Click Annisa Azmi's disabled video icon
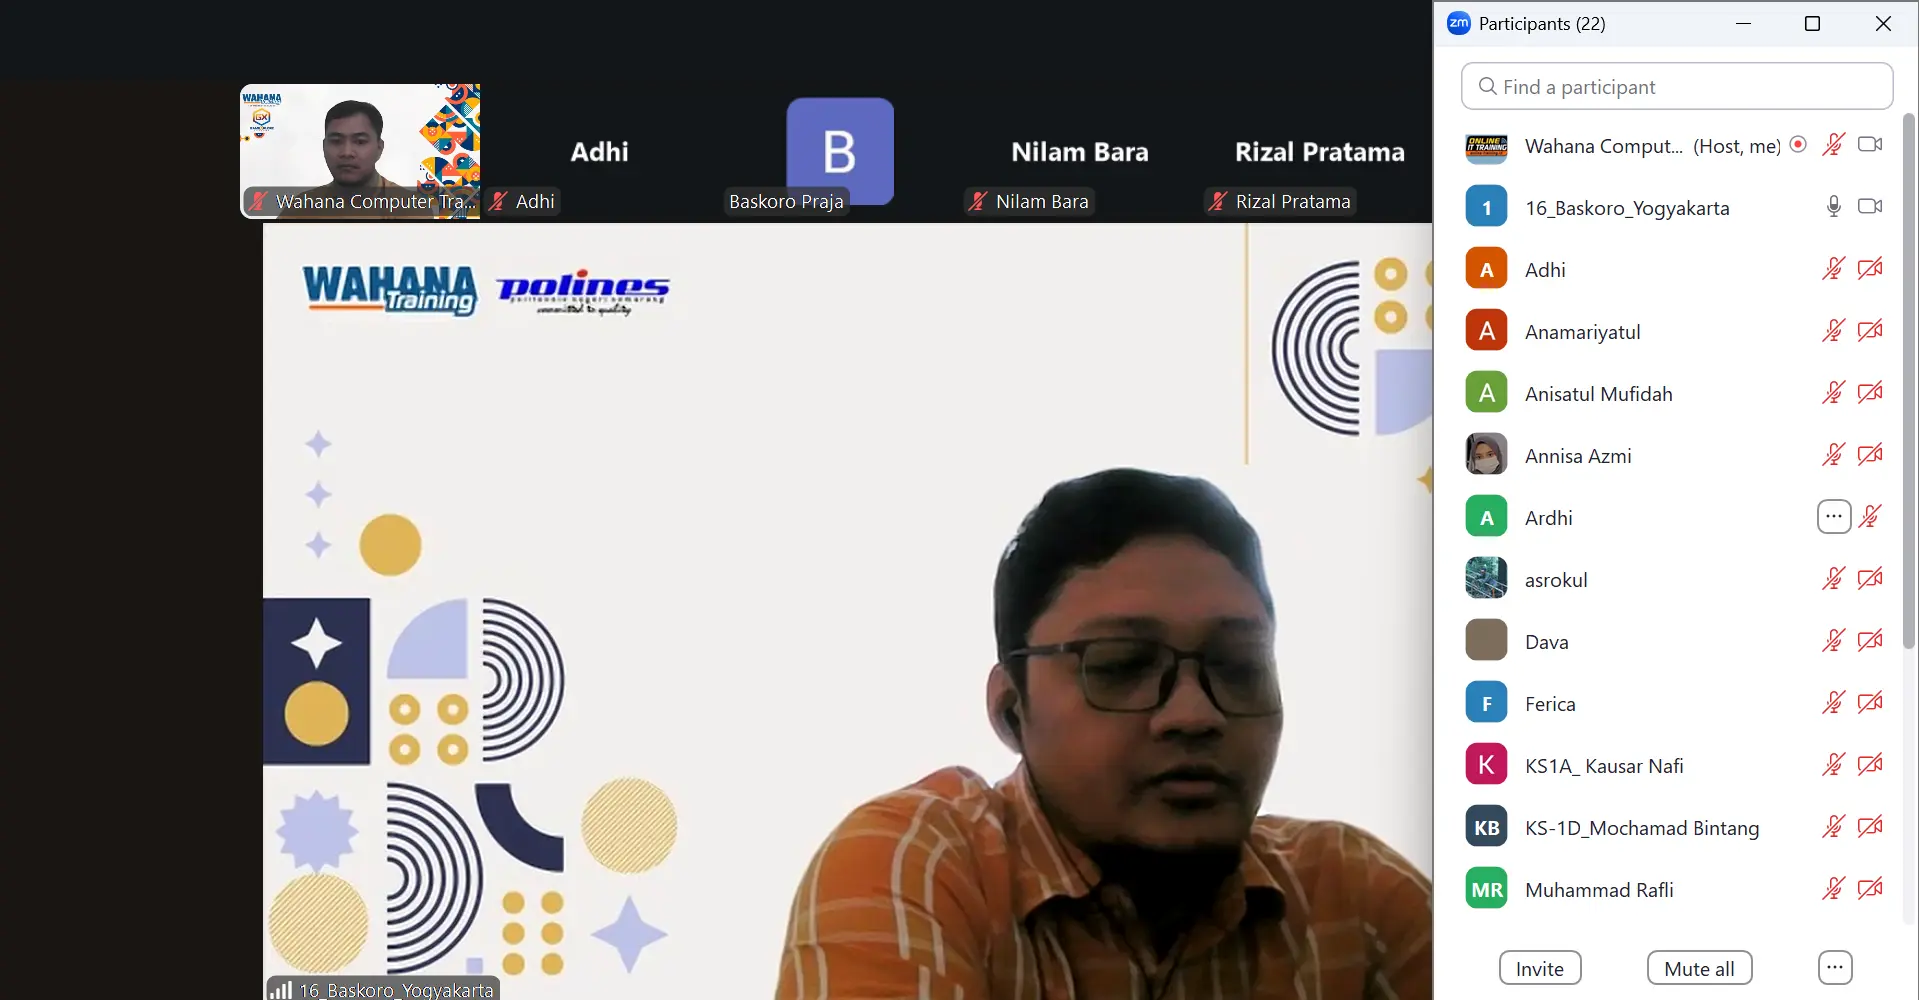1919x1000 pixels. pos(1870,455)
